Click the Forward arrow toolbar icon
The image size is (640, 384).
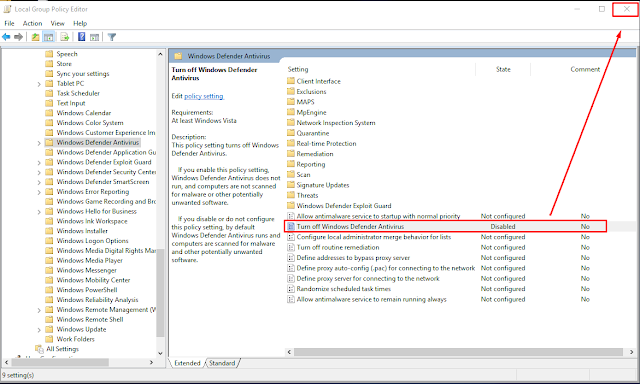(18, 37)
